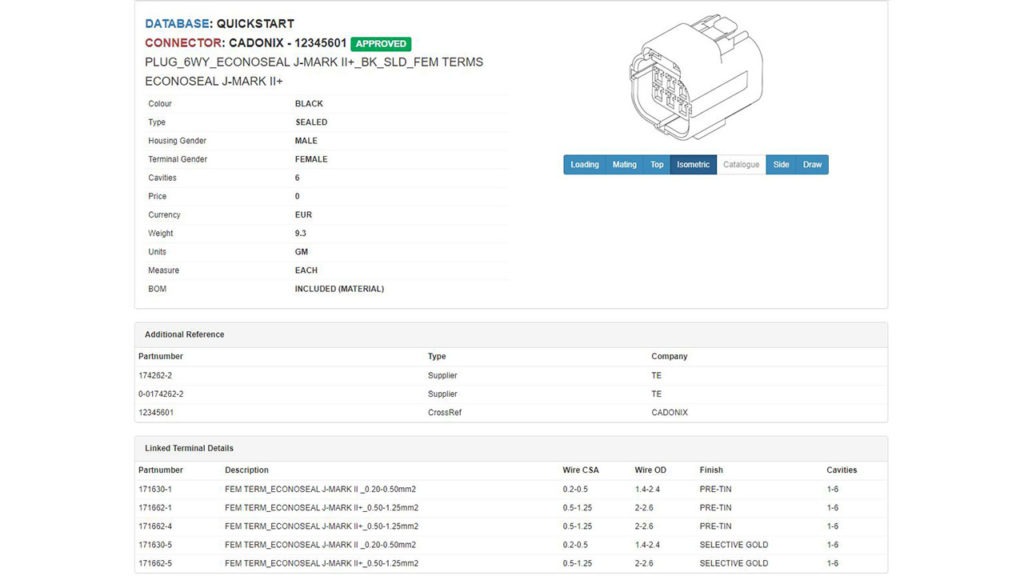1024x576 pixels.
Task: Open supplier part 174262-2
Action: click(158, 375)
